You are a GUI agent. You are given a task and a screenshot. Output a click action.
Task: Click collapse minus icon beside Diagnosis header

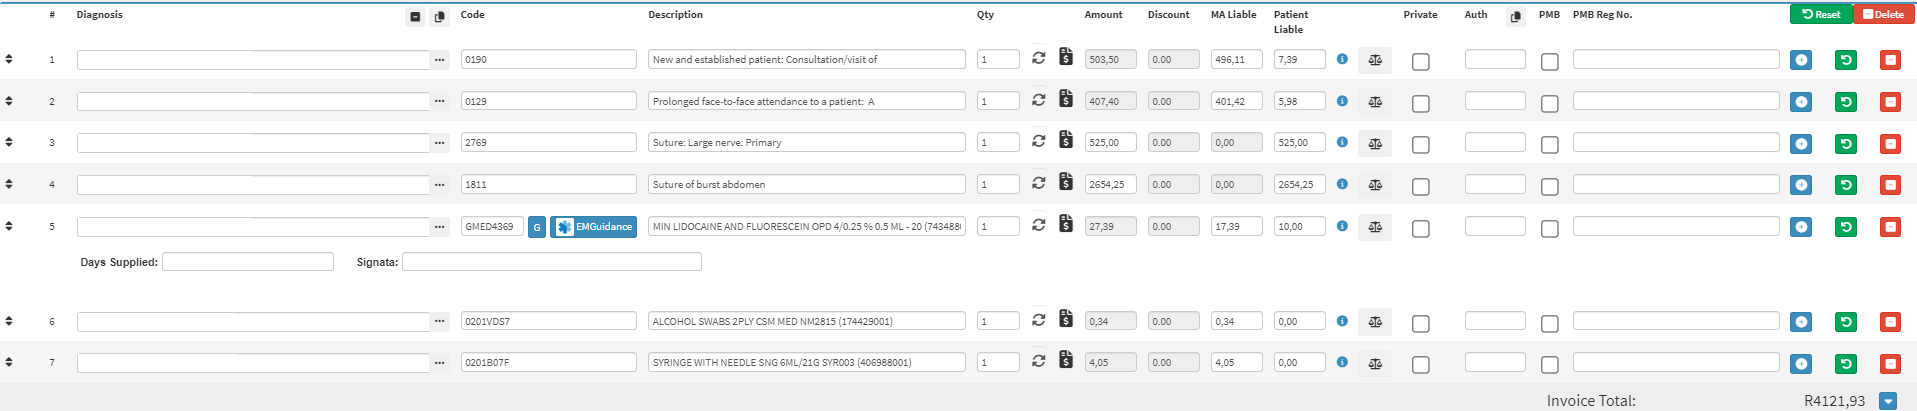[x=416, y=16]
